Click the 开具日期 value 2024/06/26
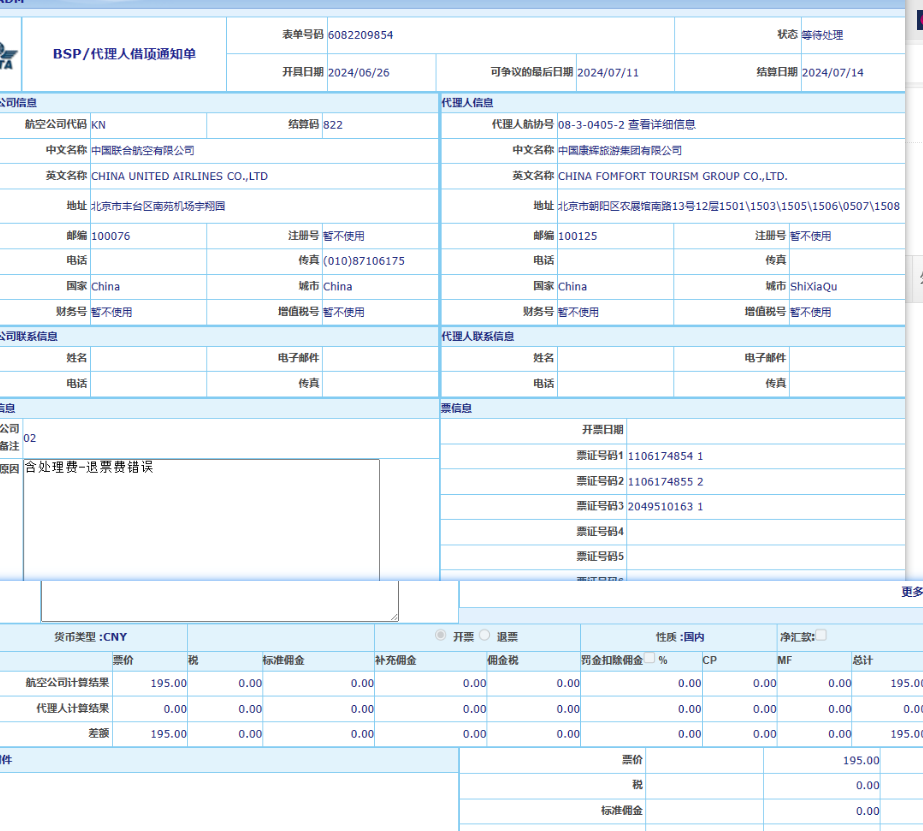The width and height of the screenshot is (923, 831). [x=358, y=73]
